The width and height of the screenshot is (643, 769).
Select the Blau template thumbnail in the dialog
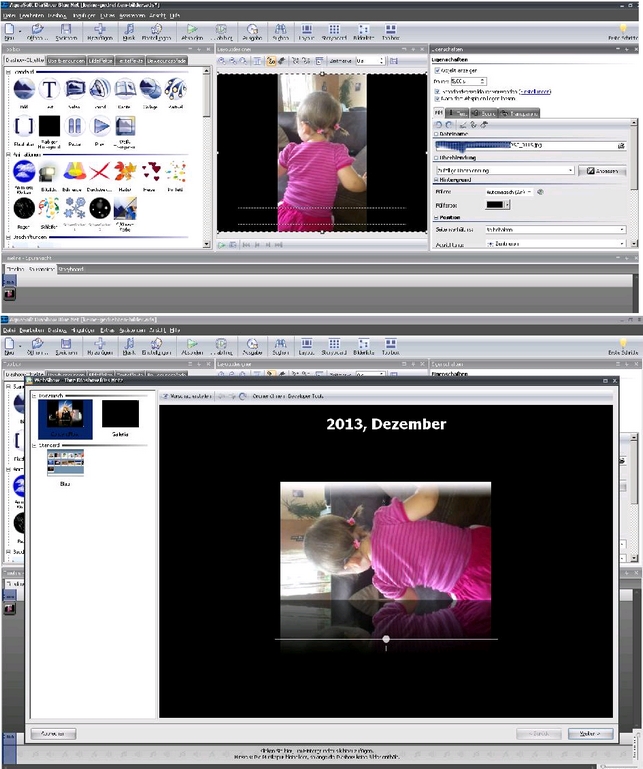(x=65, y=463)
